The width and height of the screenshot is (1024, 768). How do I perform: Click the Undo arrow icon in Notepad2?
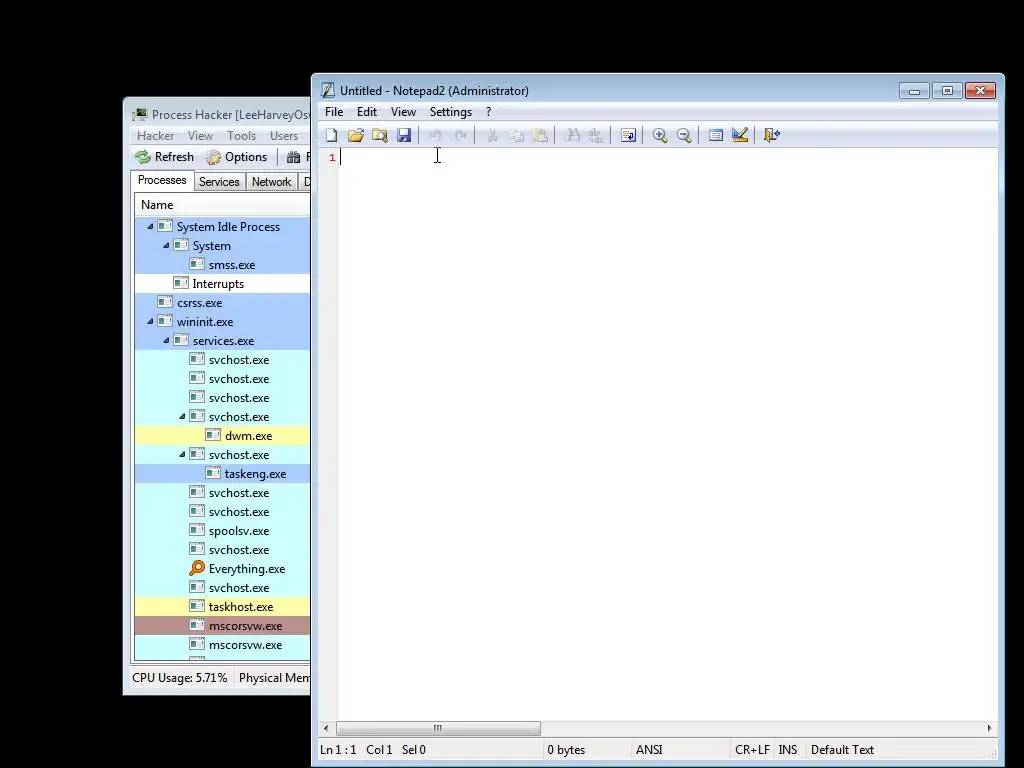tap(436, 135)
